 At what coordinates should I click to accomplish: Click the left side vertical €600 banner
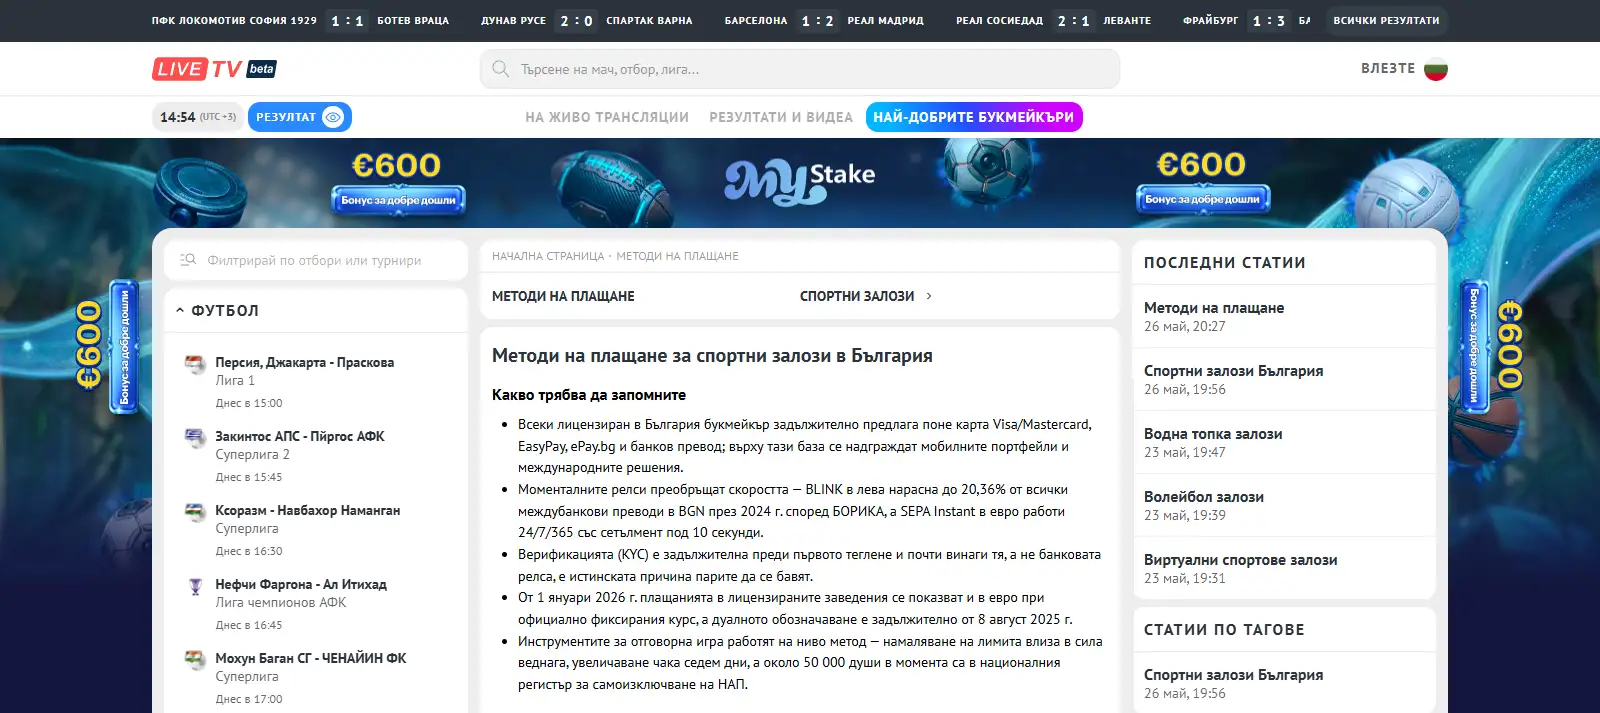107,346
